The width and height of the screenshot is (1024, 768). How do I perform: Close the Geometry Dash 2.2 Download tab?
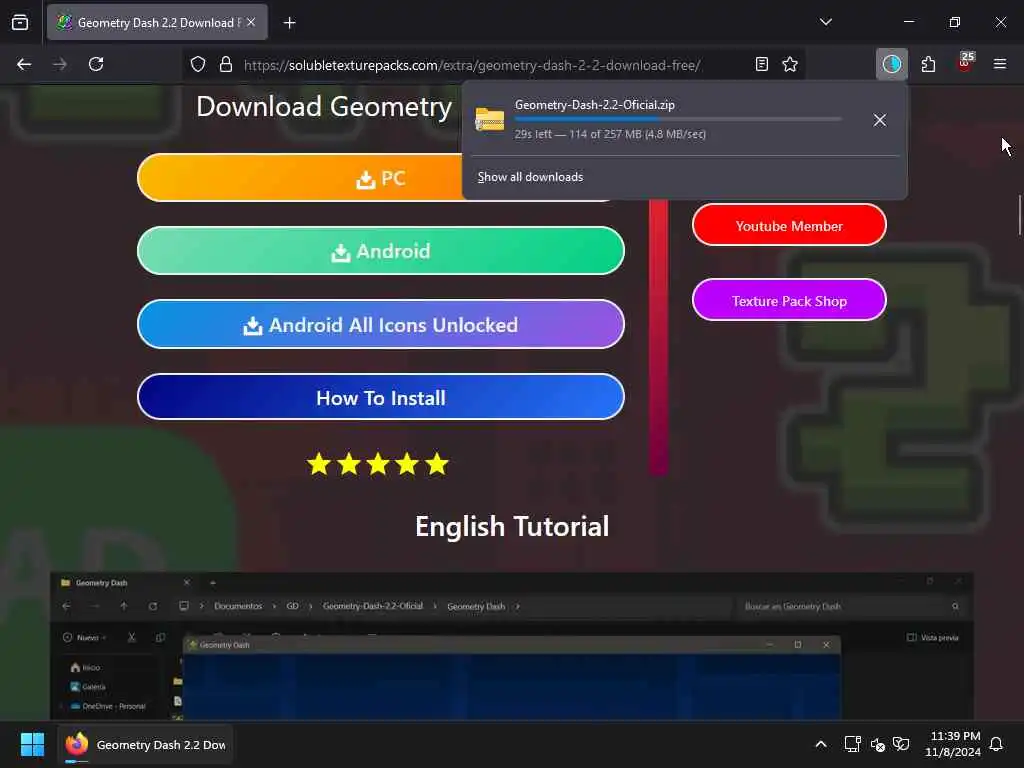[x=251, y=22]
